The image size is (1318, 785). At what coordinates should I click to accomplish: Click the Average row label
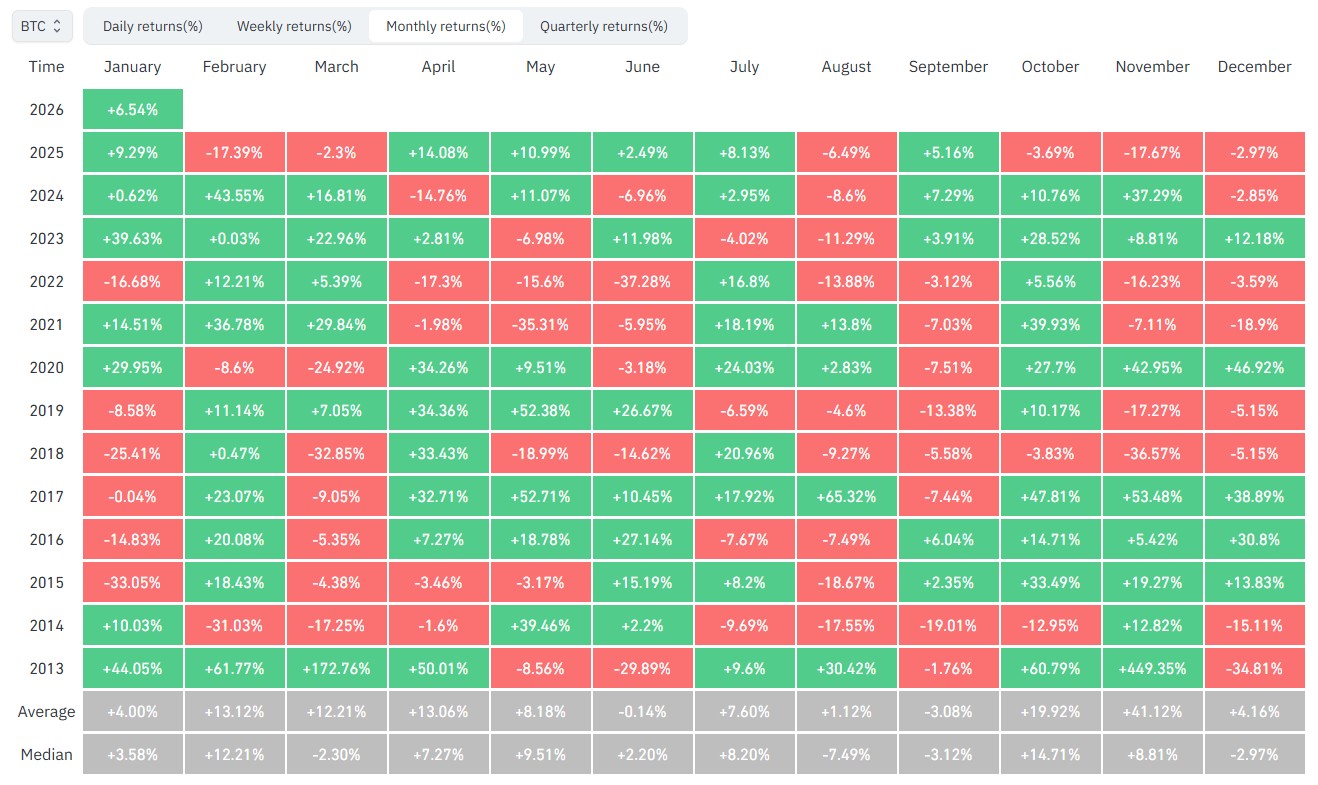coord(46,712)
